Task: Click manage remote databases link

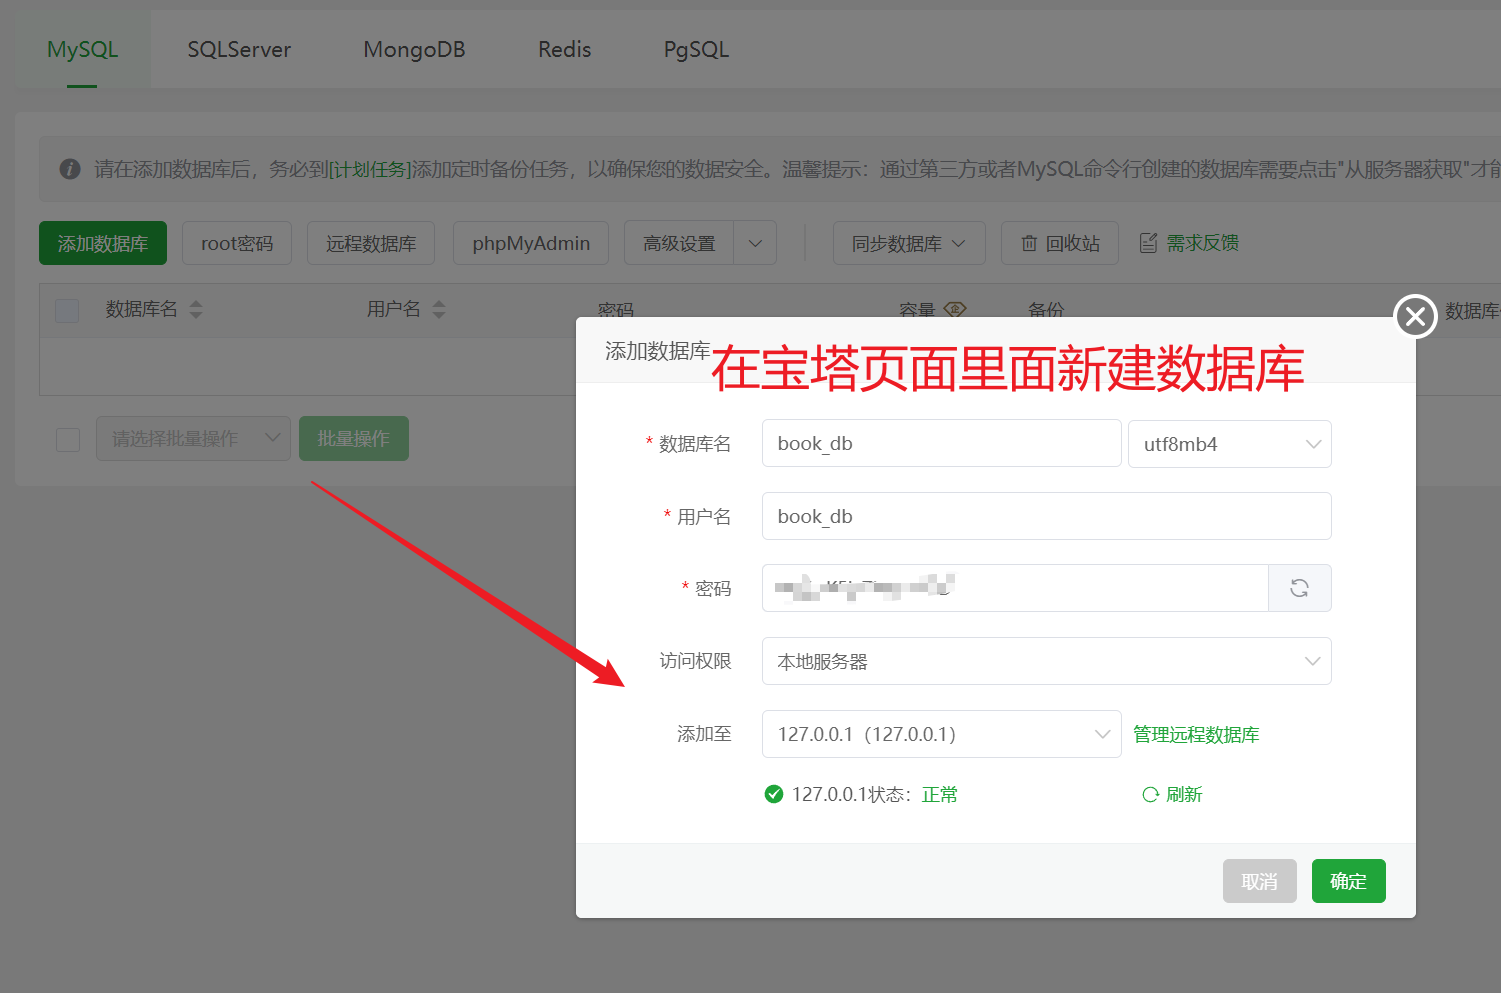Action: 1196,734
